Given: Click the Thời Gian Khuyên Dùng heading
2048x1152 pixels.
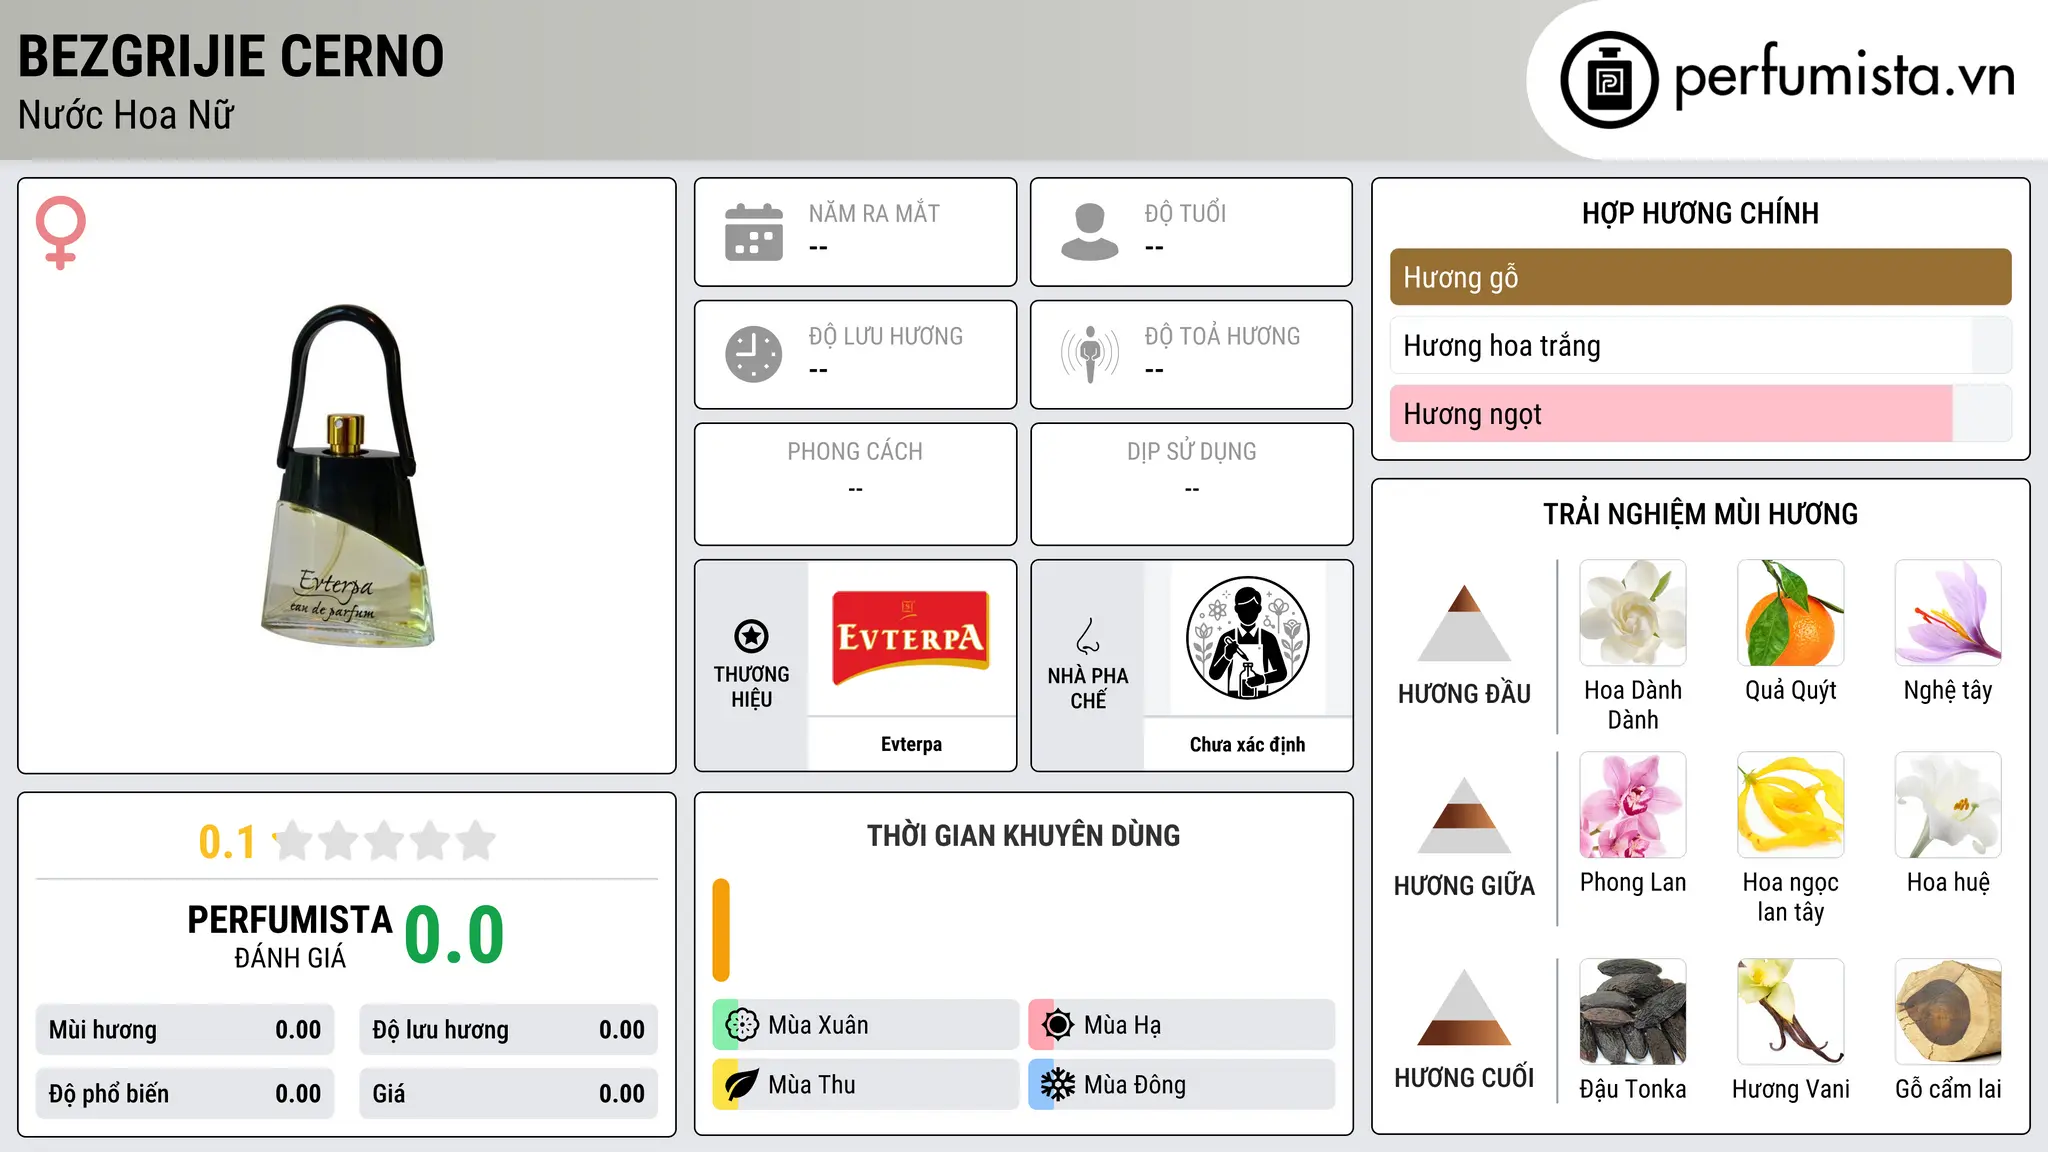Looking at the screenshot, I should 1023,835.
